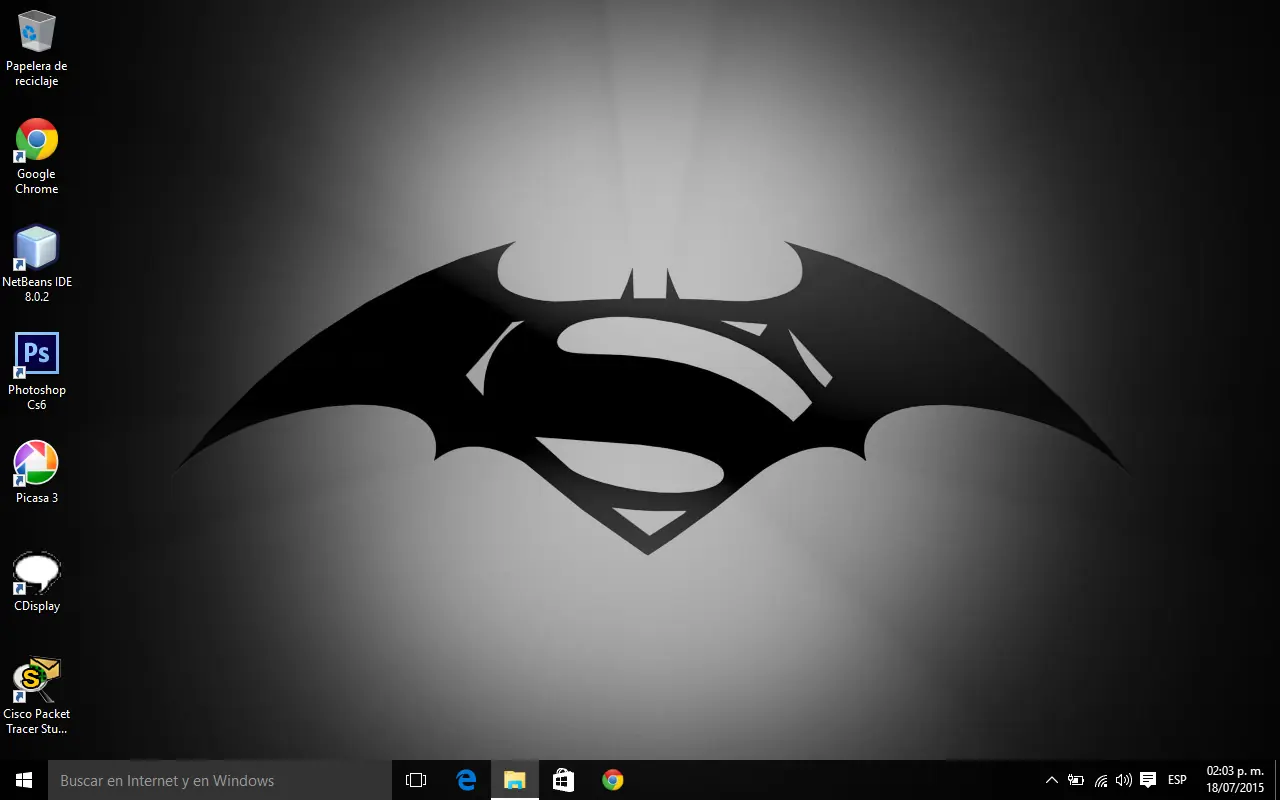Expand the hidden system tray icons chevron
Image resolution: width=1280 pixels, height=800 pixels.
[1051, 780]
